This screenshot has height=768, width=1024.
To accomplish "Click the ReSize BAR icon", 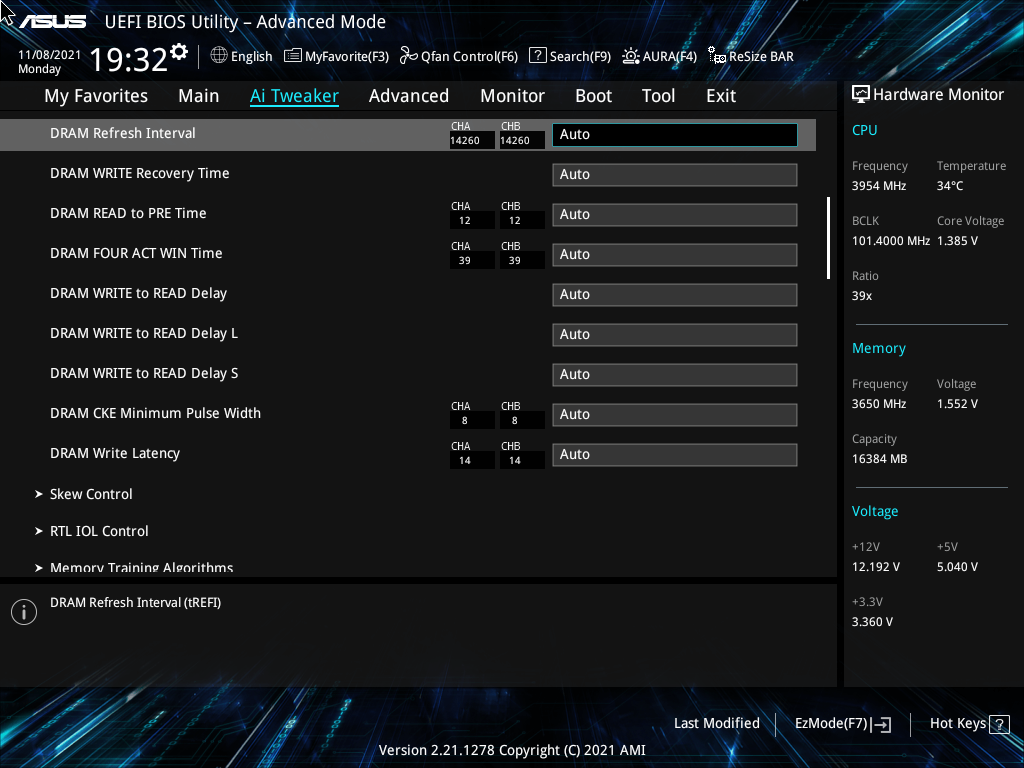I will tap(717, 56).
